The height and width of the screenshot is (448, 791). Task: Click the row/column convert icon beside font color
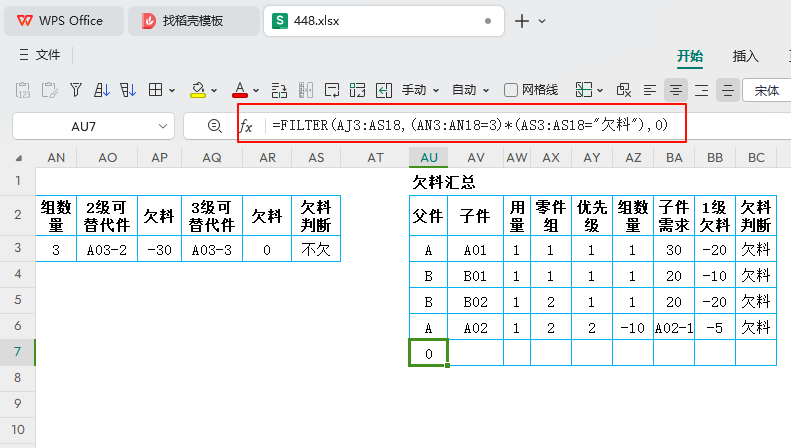[279, 90]
